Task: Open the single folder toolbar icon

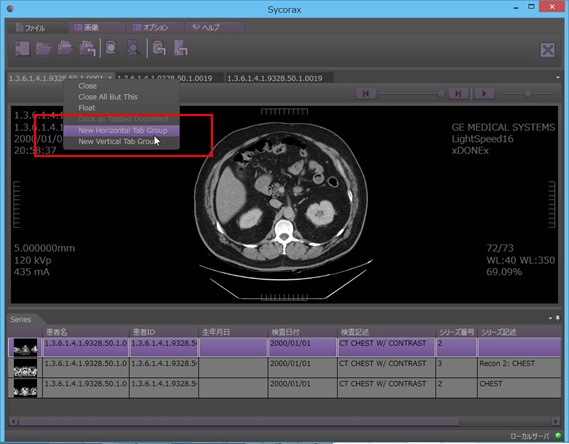Action: pos(43,48)
